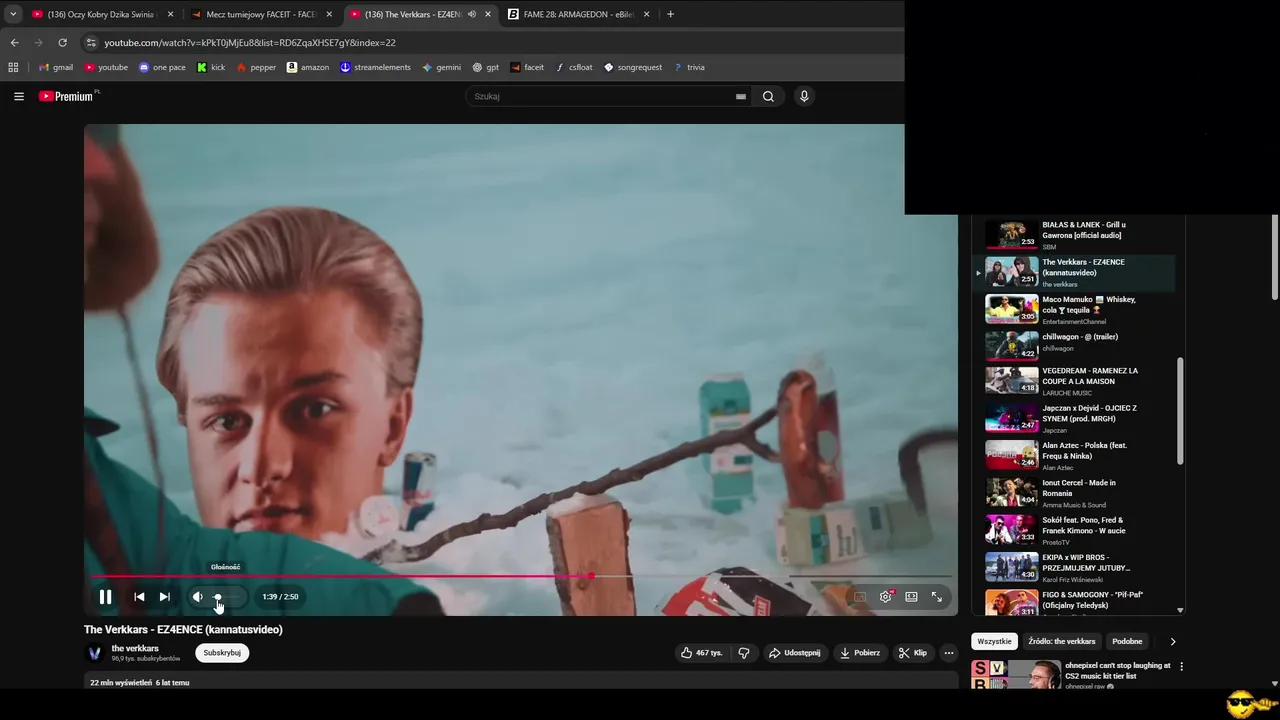1280x720 pixels.
Task: Open the faceit bookmark
Action: click(527, 68)
